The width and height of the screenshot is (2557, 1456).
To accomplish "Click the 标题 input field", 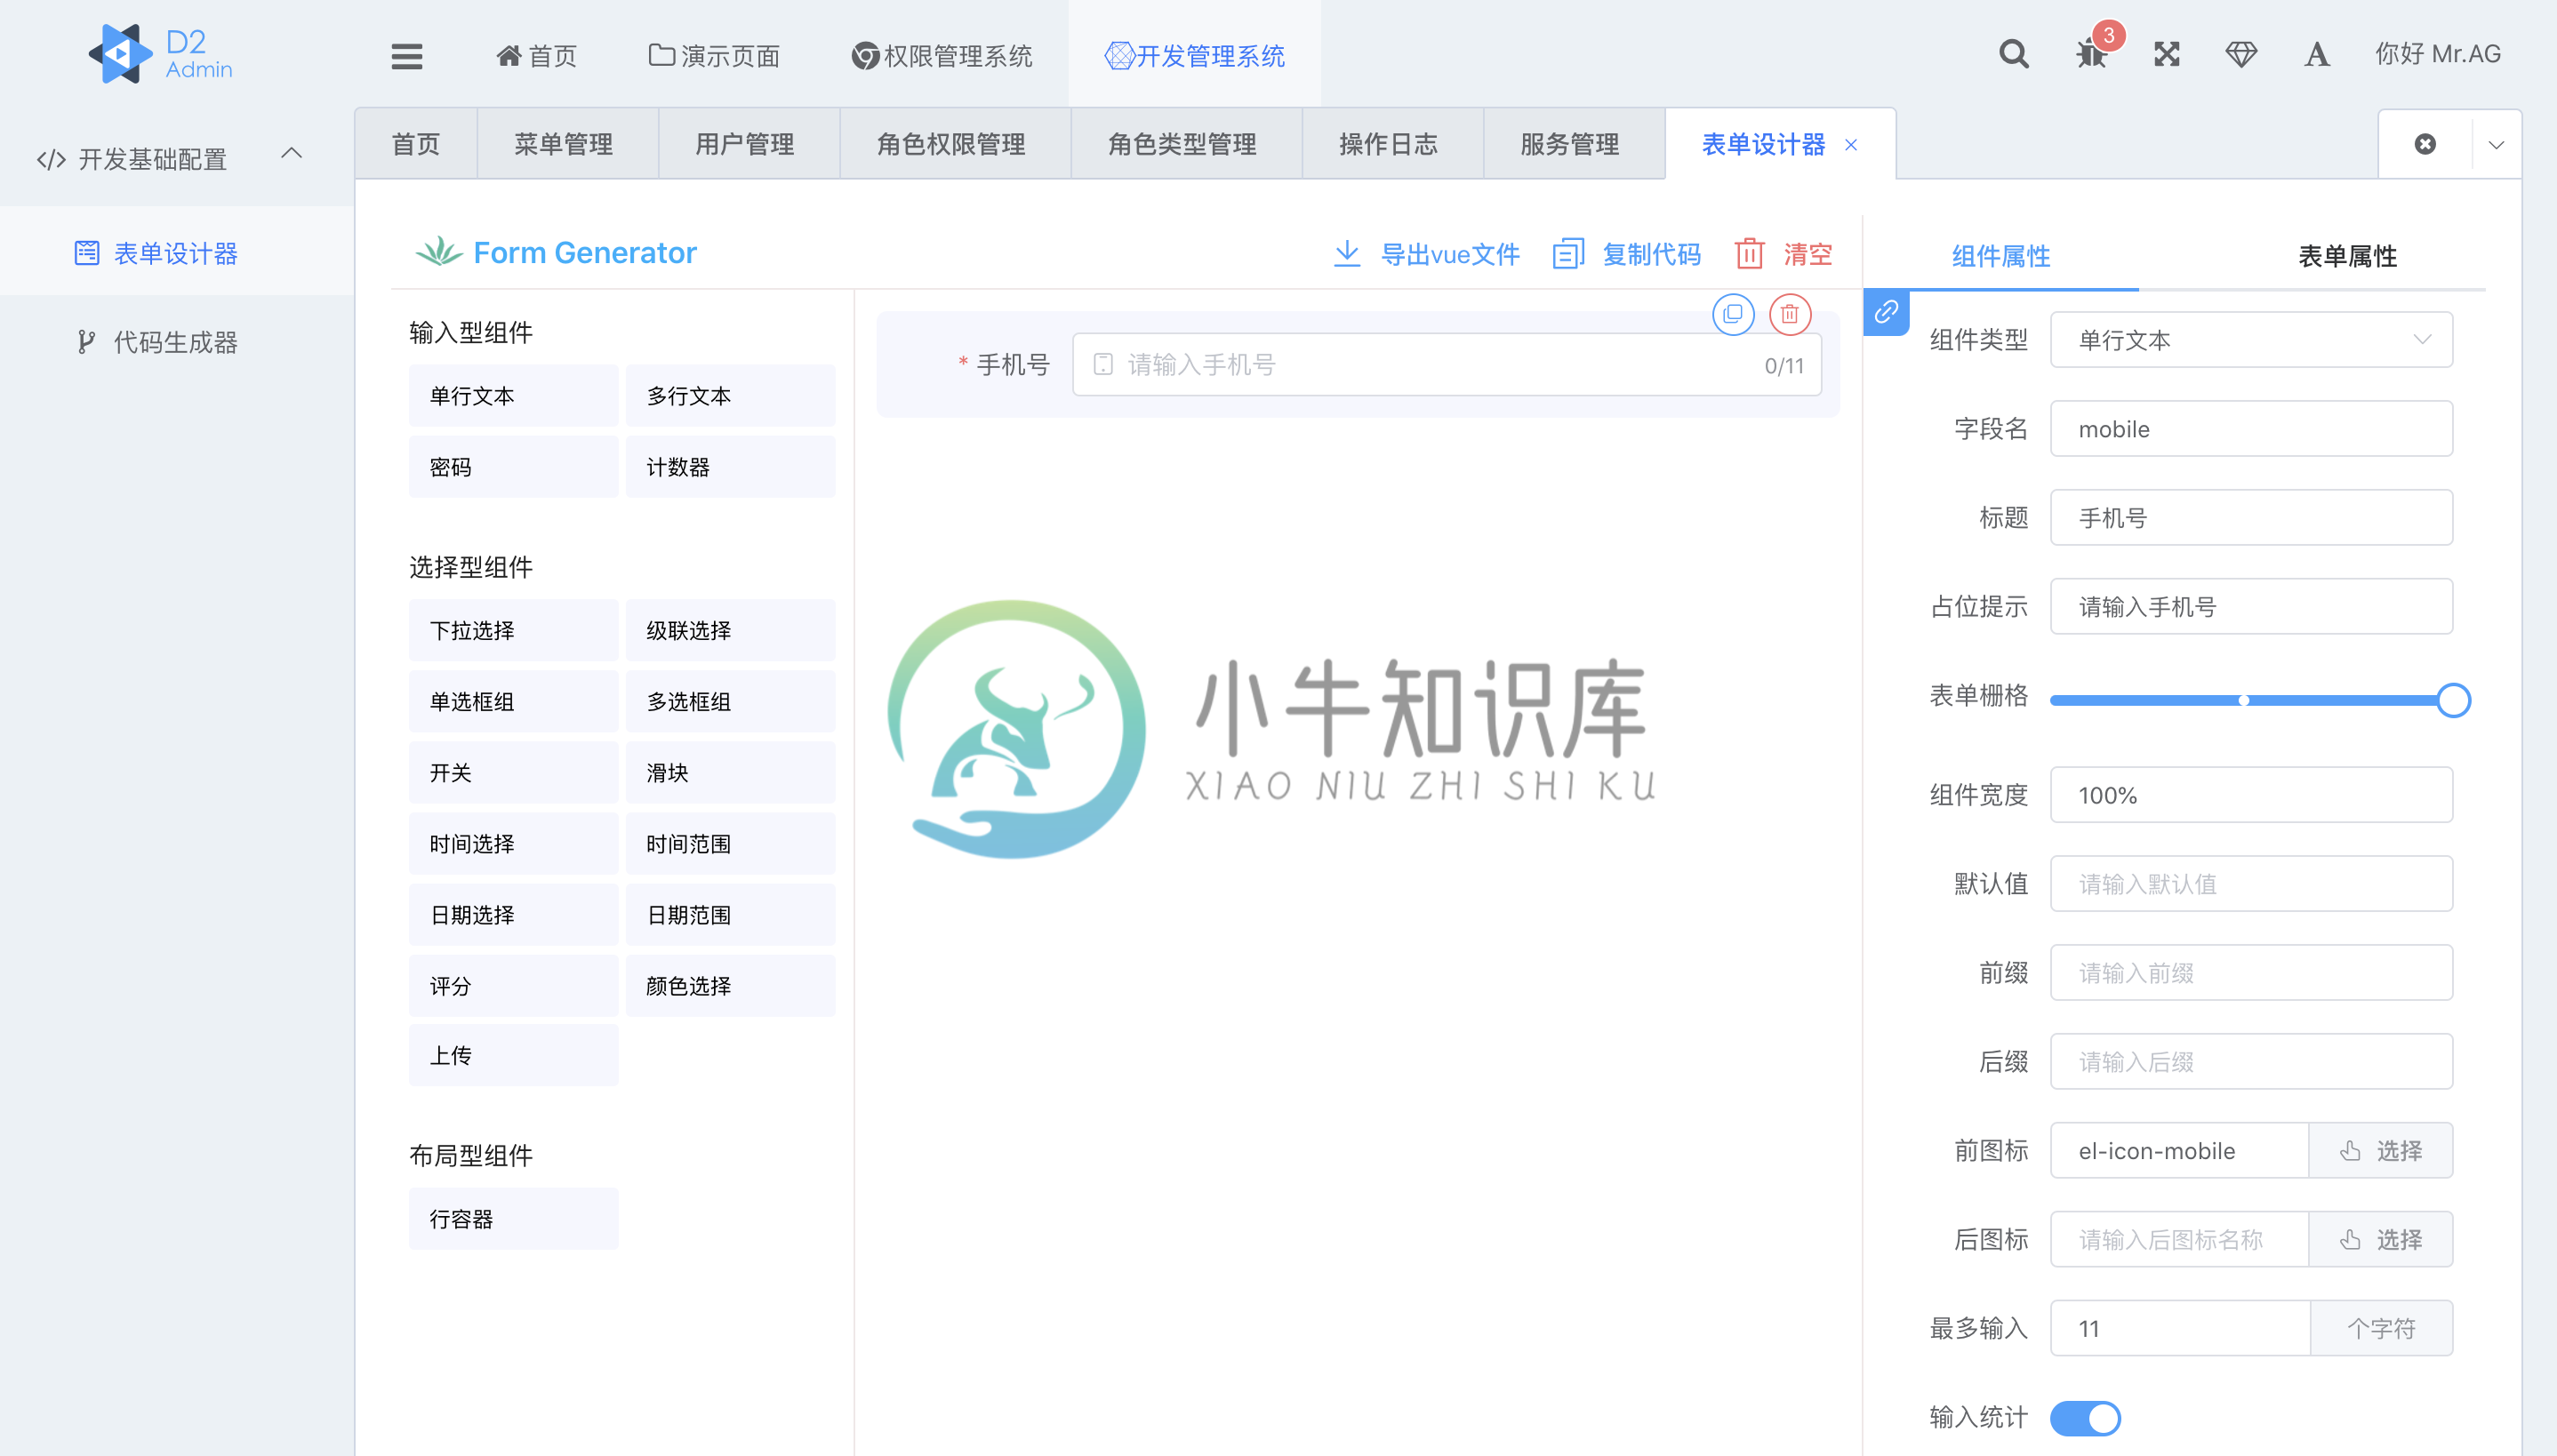I will click(x=2251, y=518).
